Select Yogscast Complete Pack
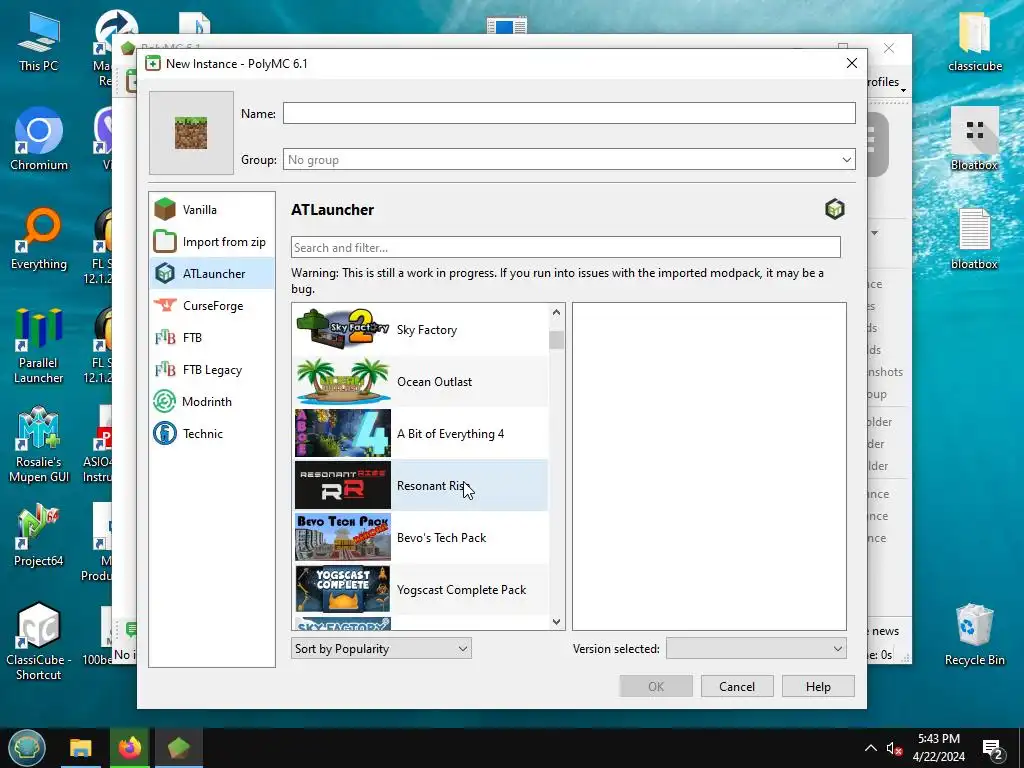Viewport: 1024px width, 768px height. pyautogui.click(x=421, y=590)
